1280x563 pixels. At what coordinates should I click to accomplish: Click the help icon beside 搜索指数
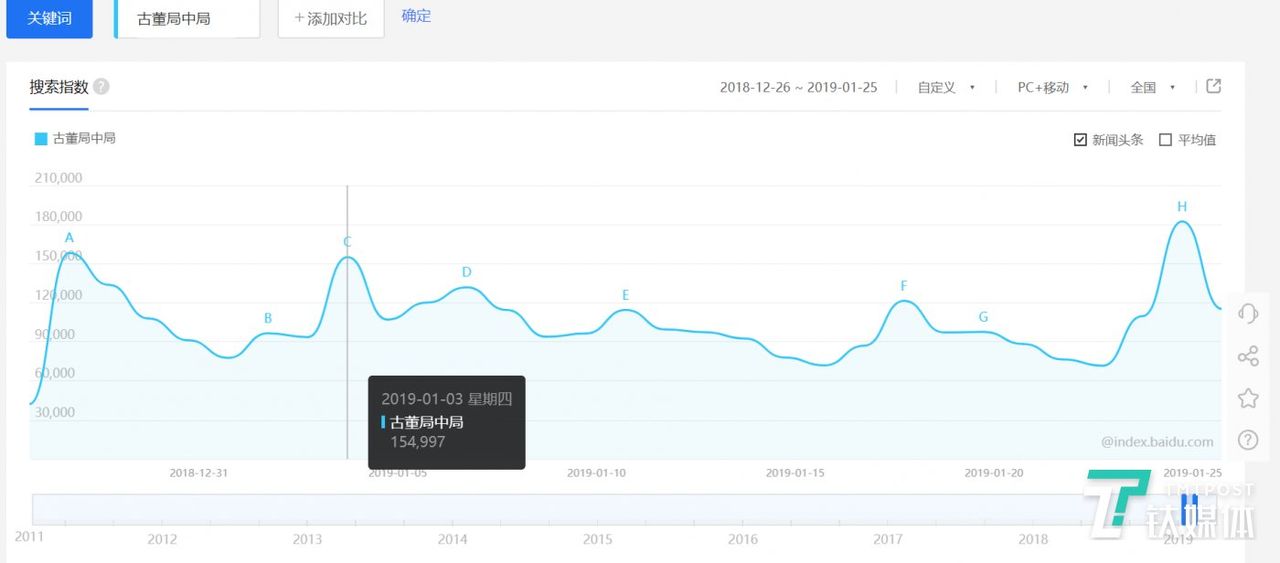pos(101,87)
